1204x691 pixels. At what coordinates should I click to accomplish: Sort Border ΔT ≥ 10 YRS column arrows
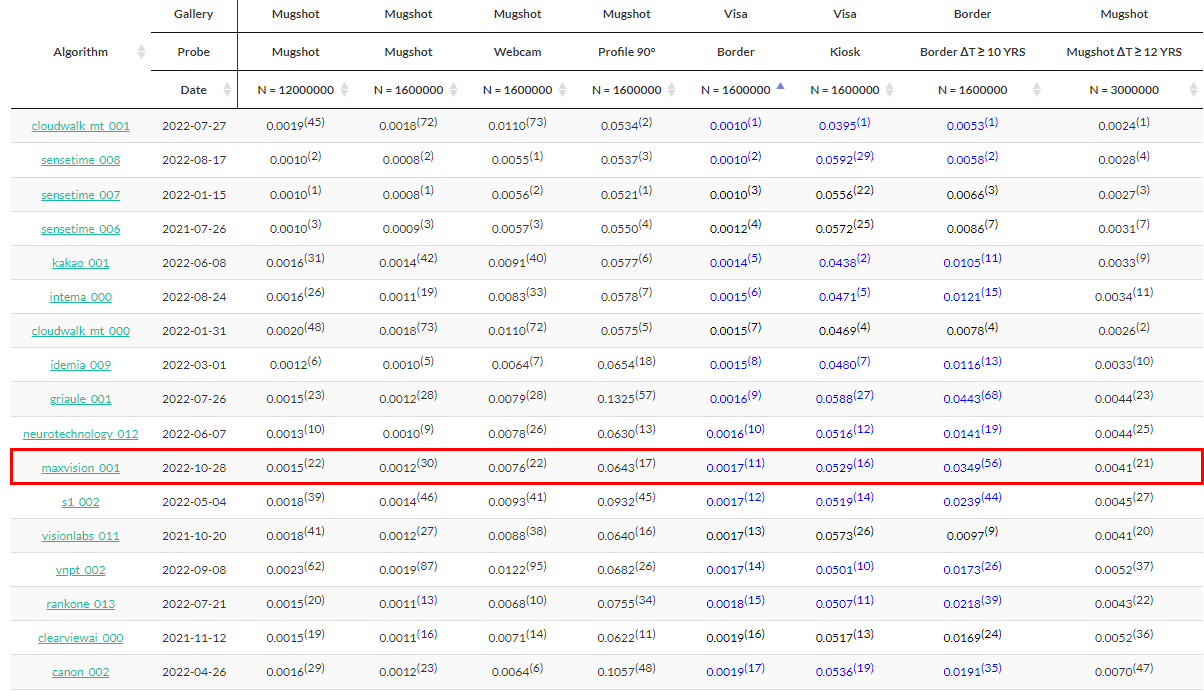coord(1036,90)
